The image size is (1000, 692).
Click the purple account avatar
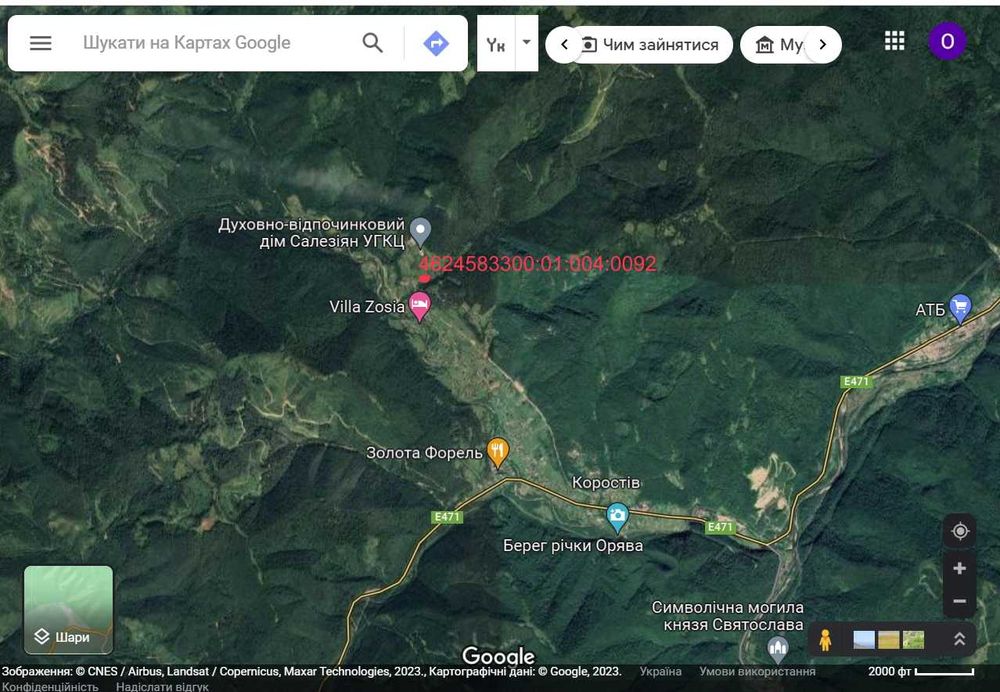947,41
